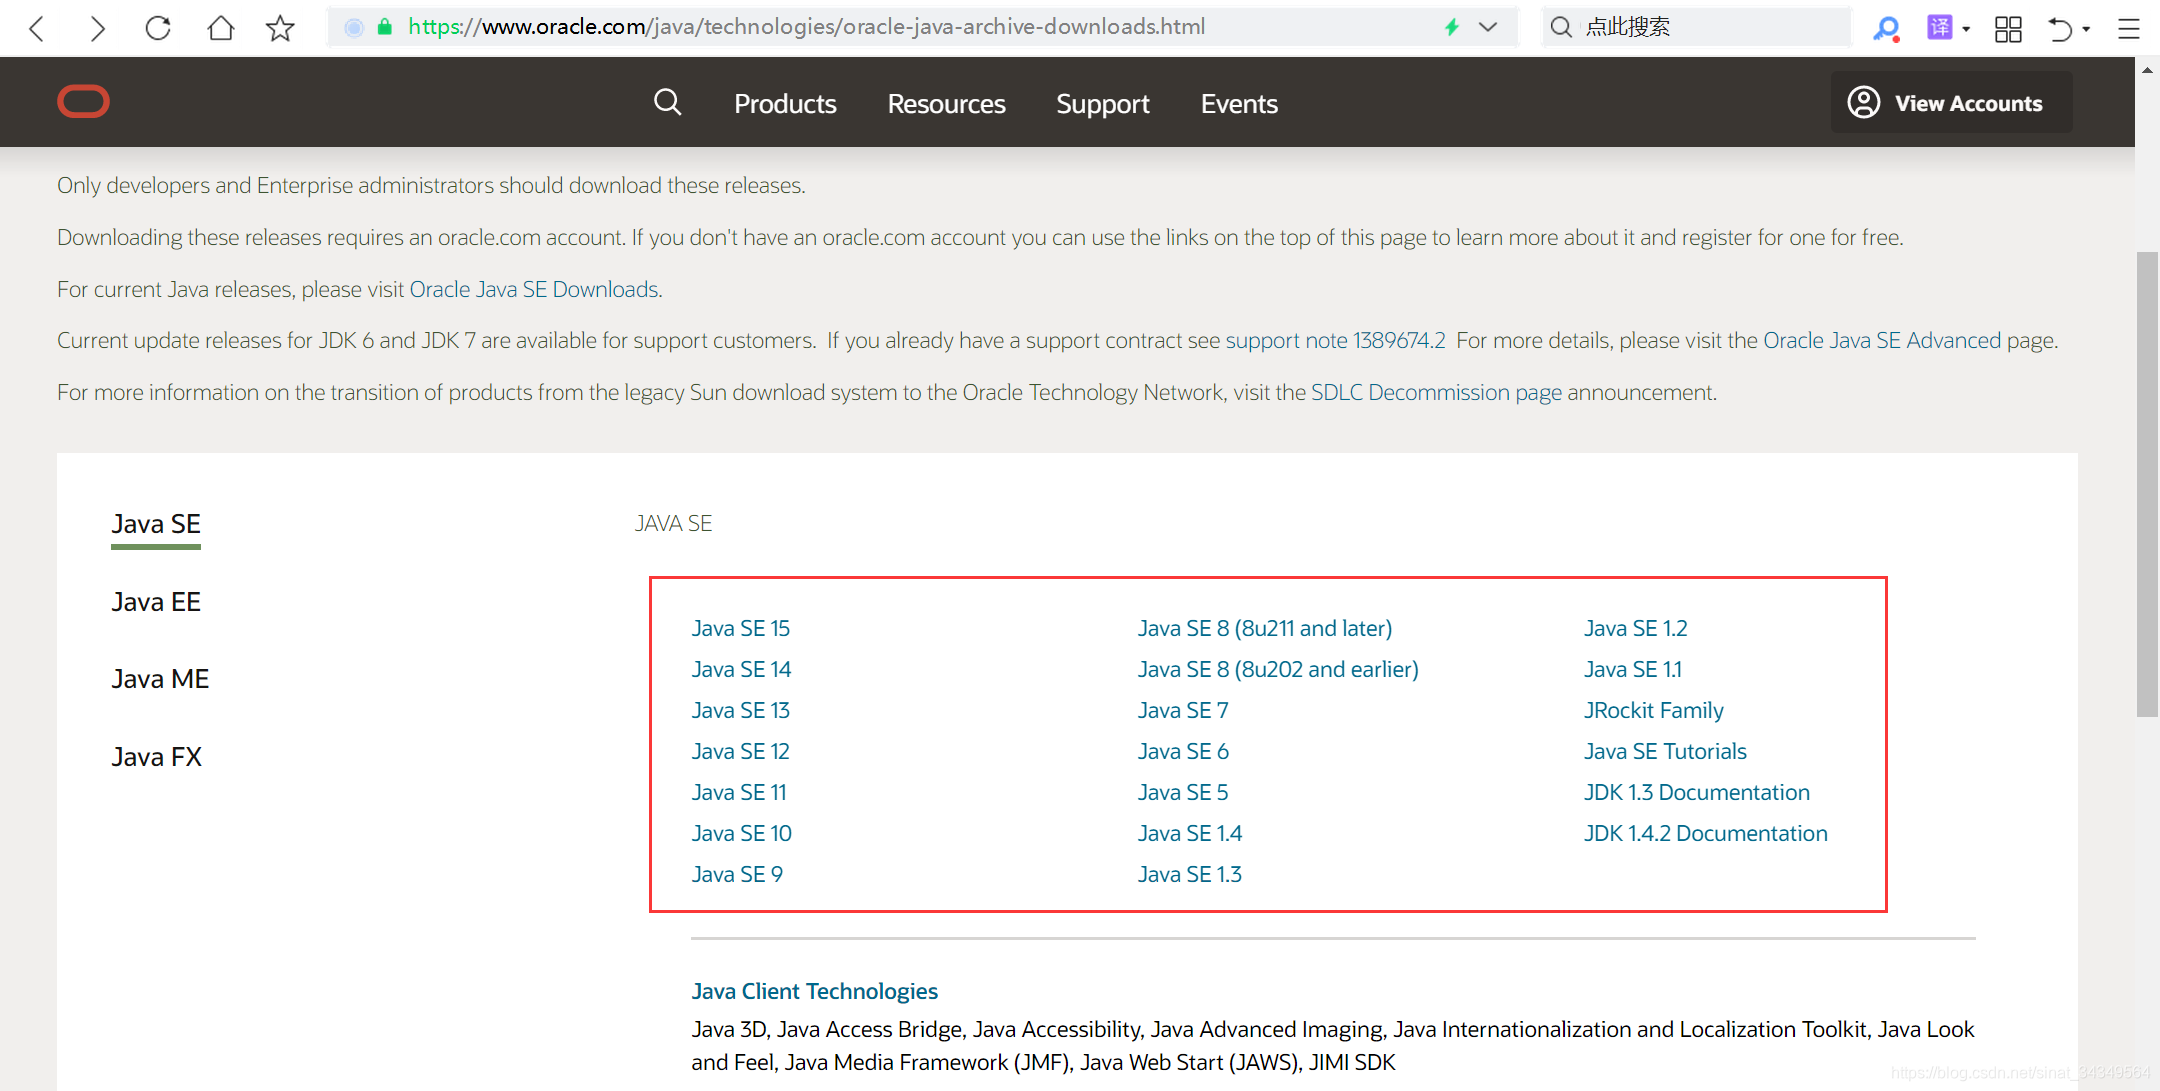This screenshot has width=2160, height=1091.
Task: Click the scrollbar up arrow
Action: 2147,70
